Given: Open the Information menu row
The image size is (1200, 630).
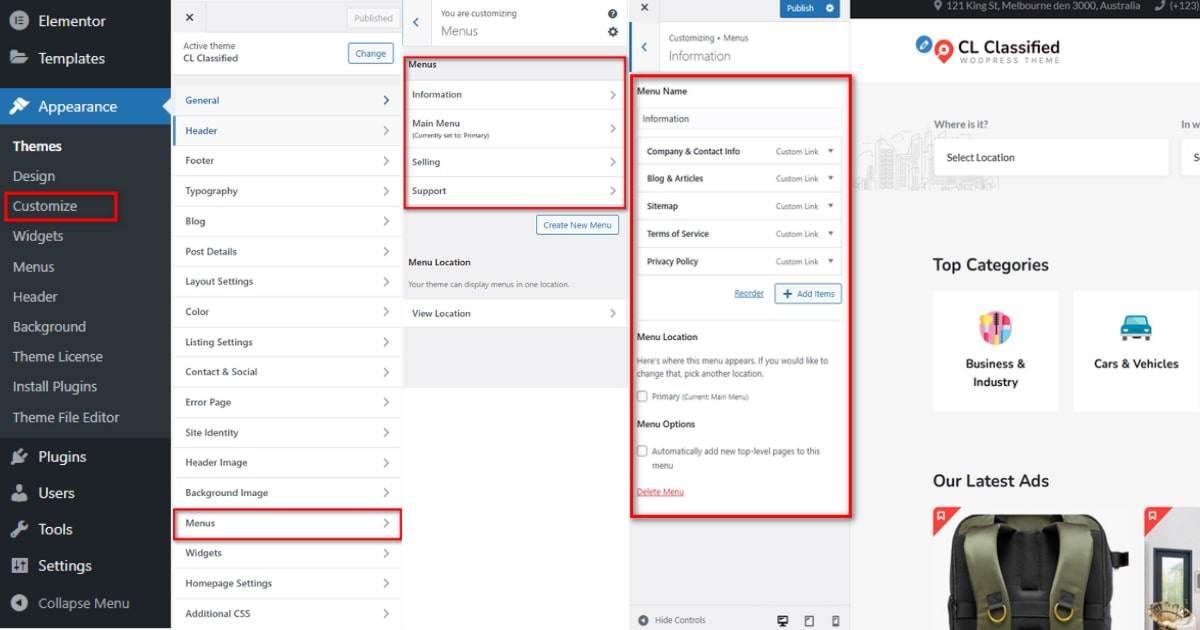Looking at the screenshot, I should coord(515,94).
